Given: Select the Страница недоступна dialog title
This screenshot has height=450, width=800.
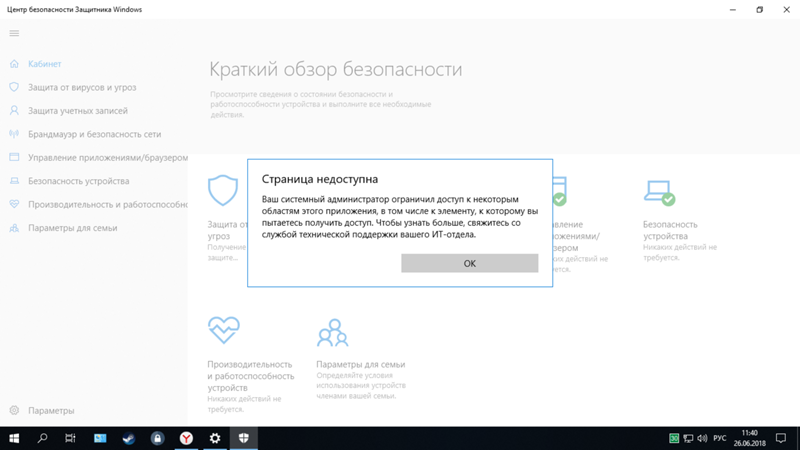Looking at the screenshot, I should 320,179.
